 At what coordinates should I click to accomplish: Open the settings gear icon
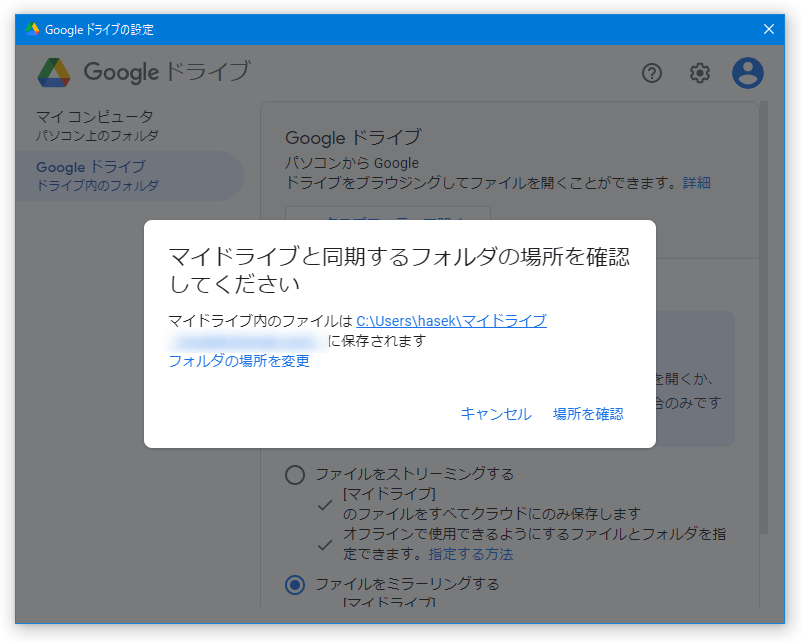[x=699, y=73]
